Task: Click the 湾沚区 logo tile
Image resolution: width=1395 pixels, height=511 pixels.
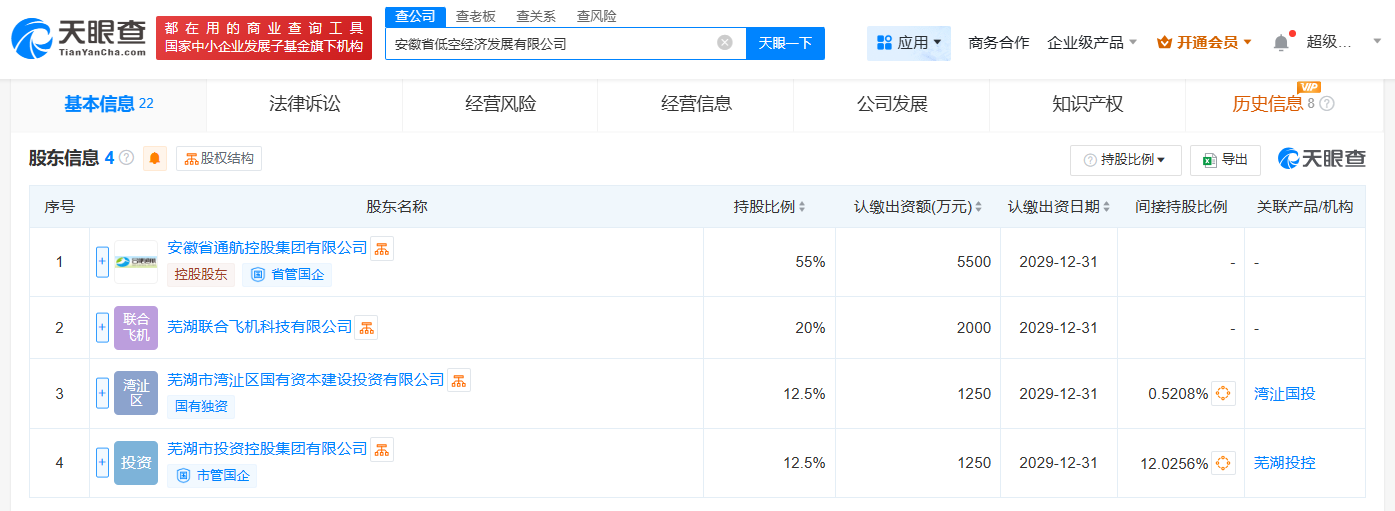Action: (136, 393)
